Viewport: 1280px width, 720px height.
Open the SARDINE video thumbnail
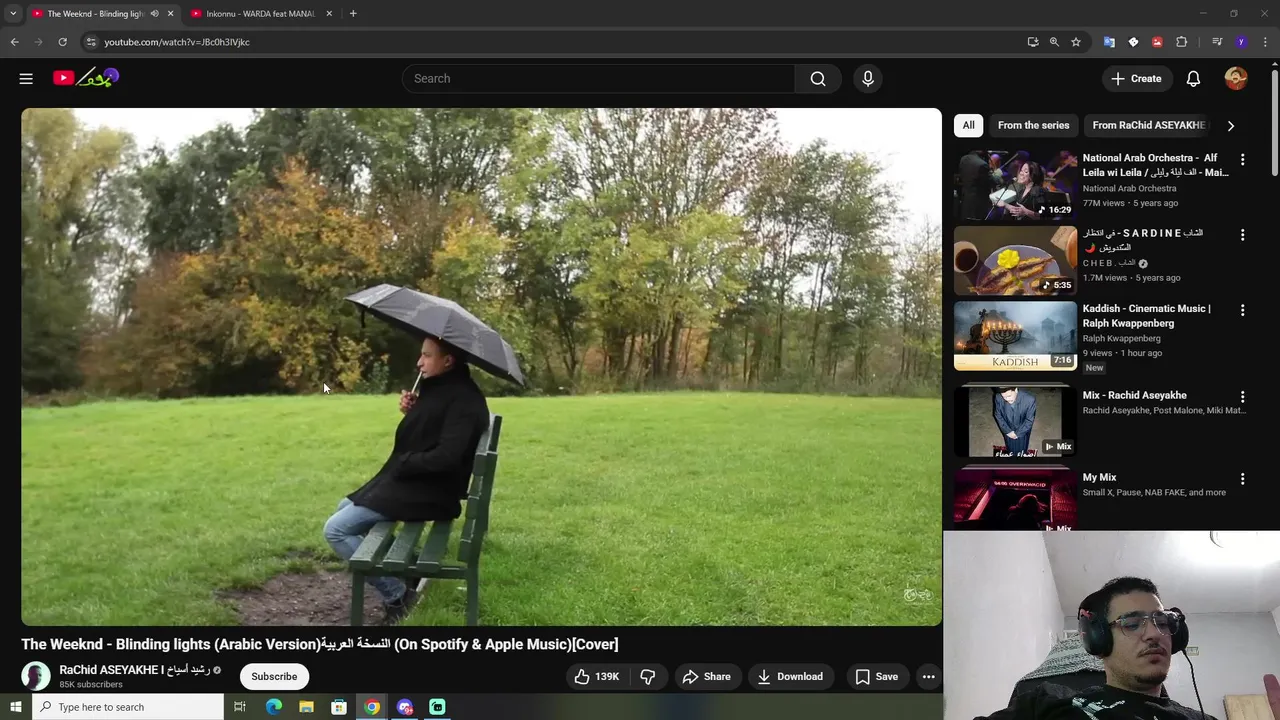pos(1015,261)
